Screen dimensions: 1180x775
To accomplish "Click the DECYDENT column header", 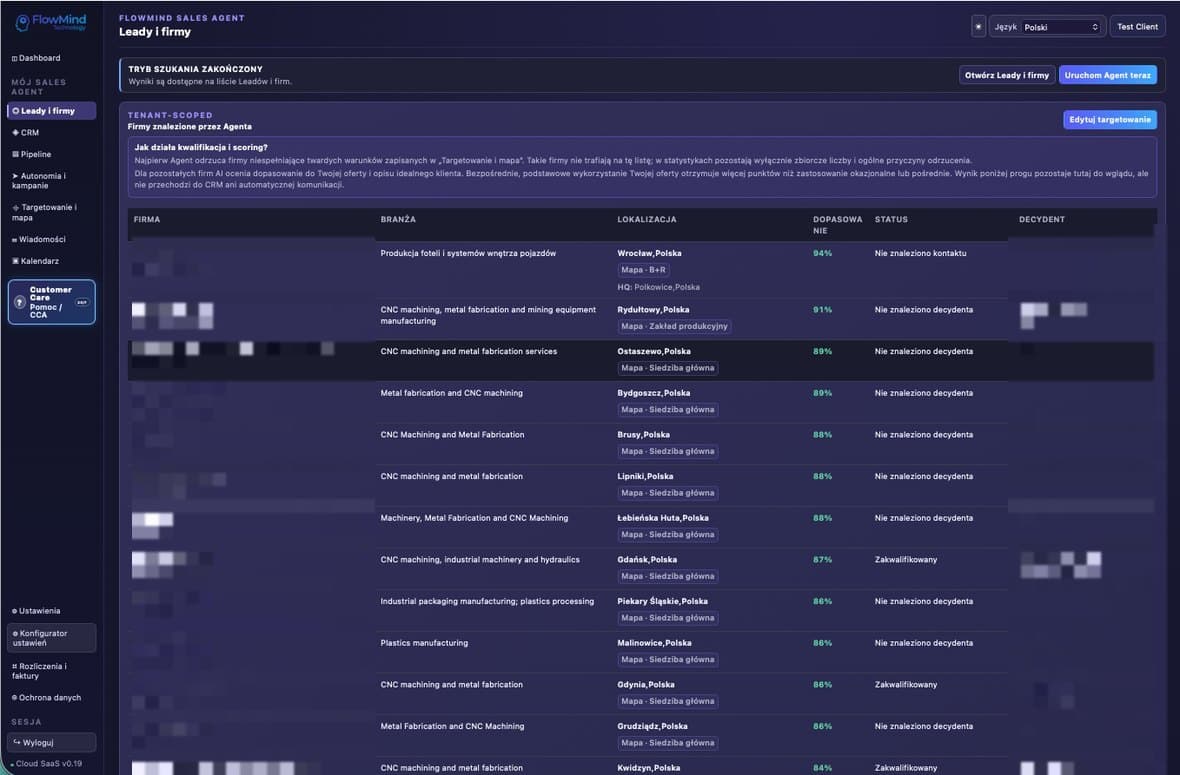I will point(1042,220).
